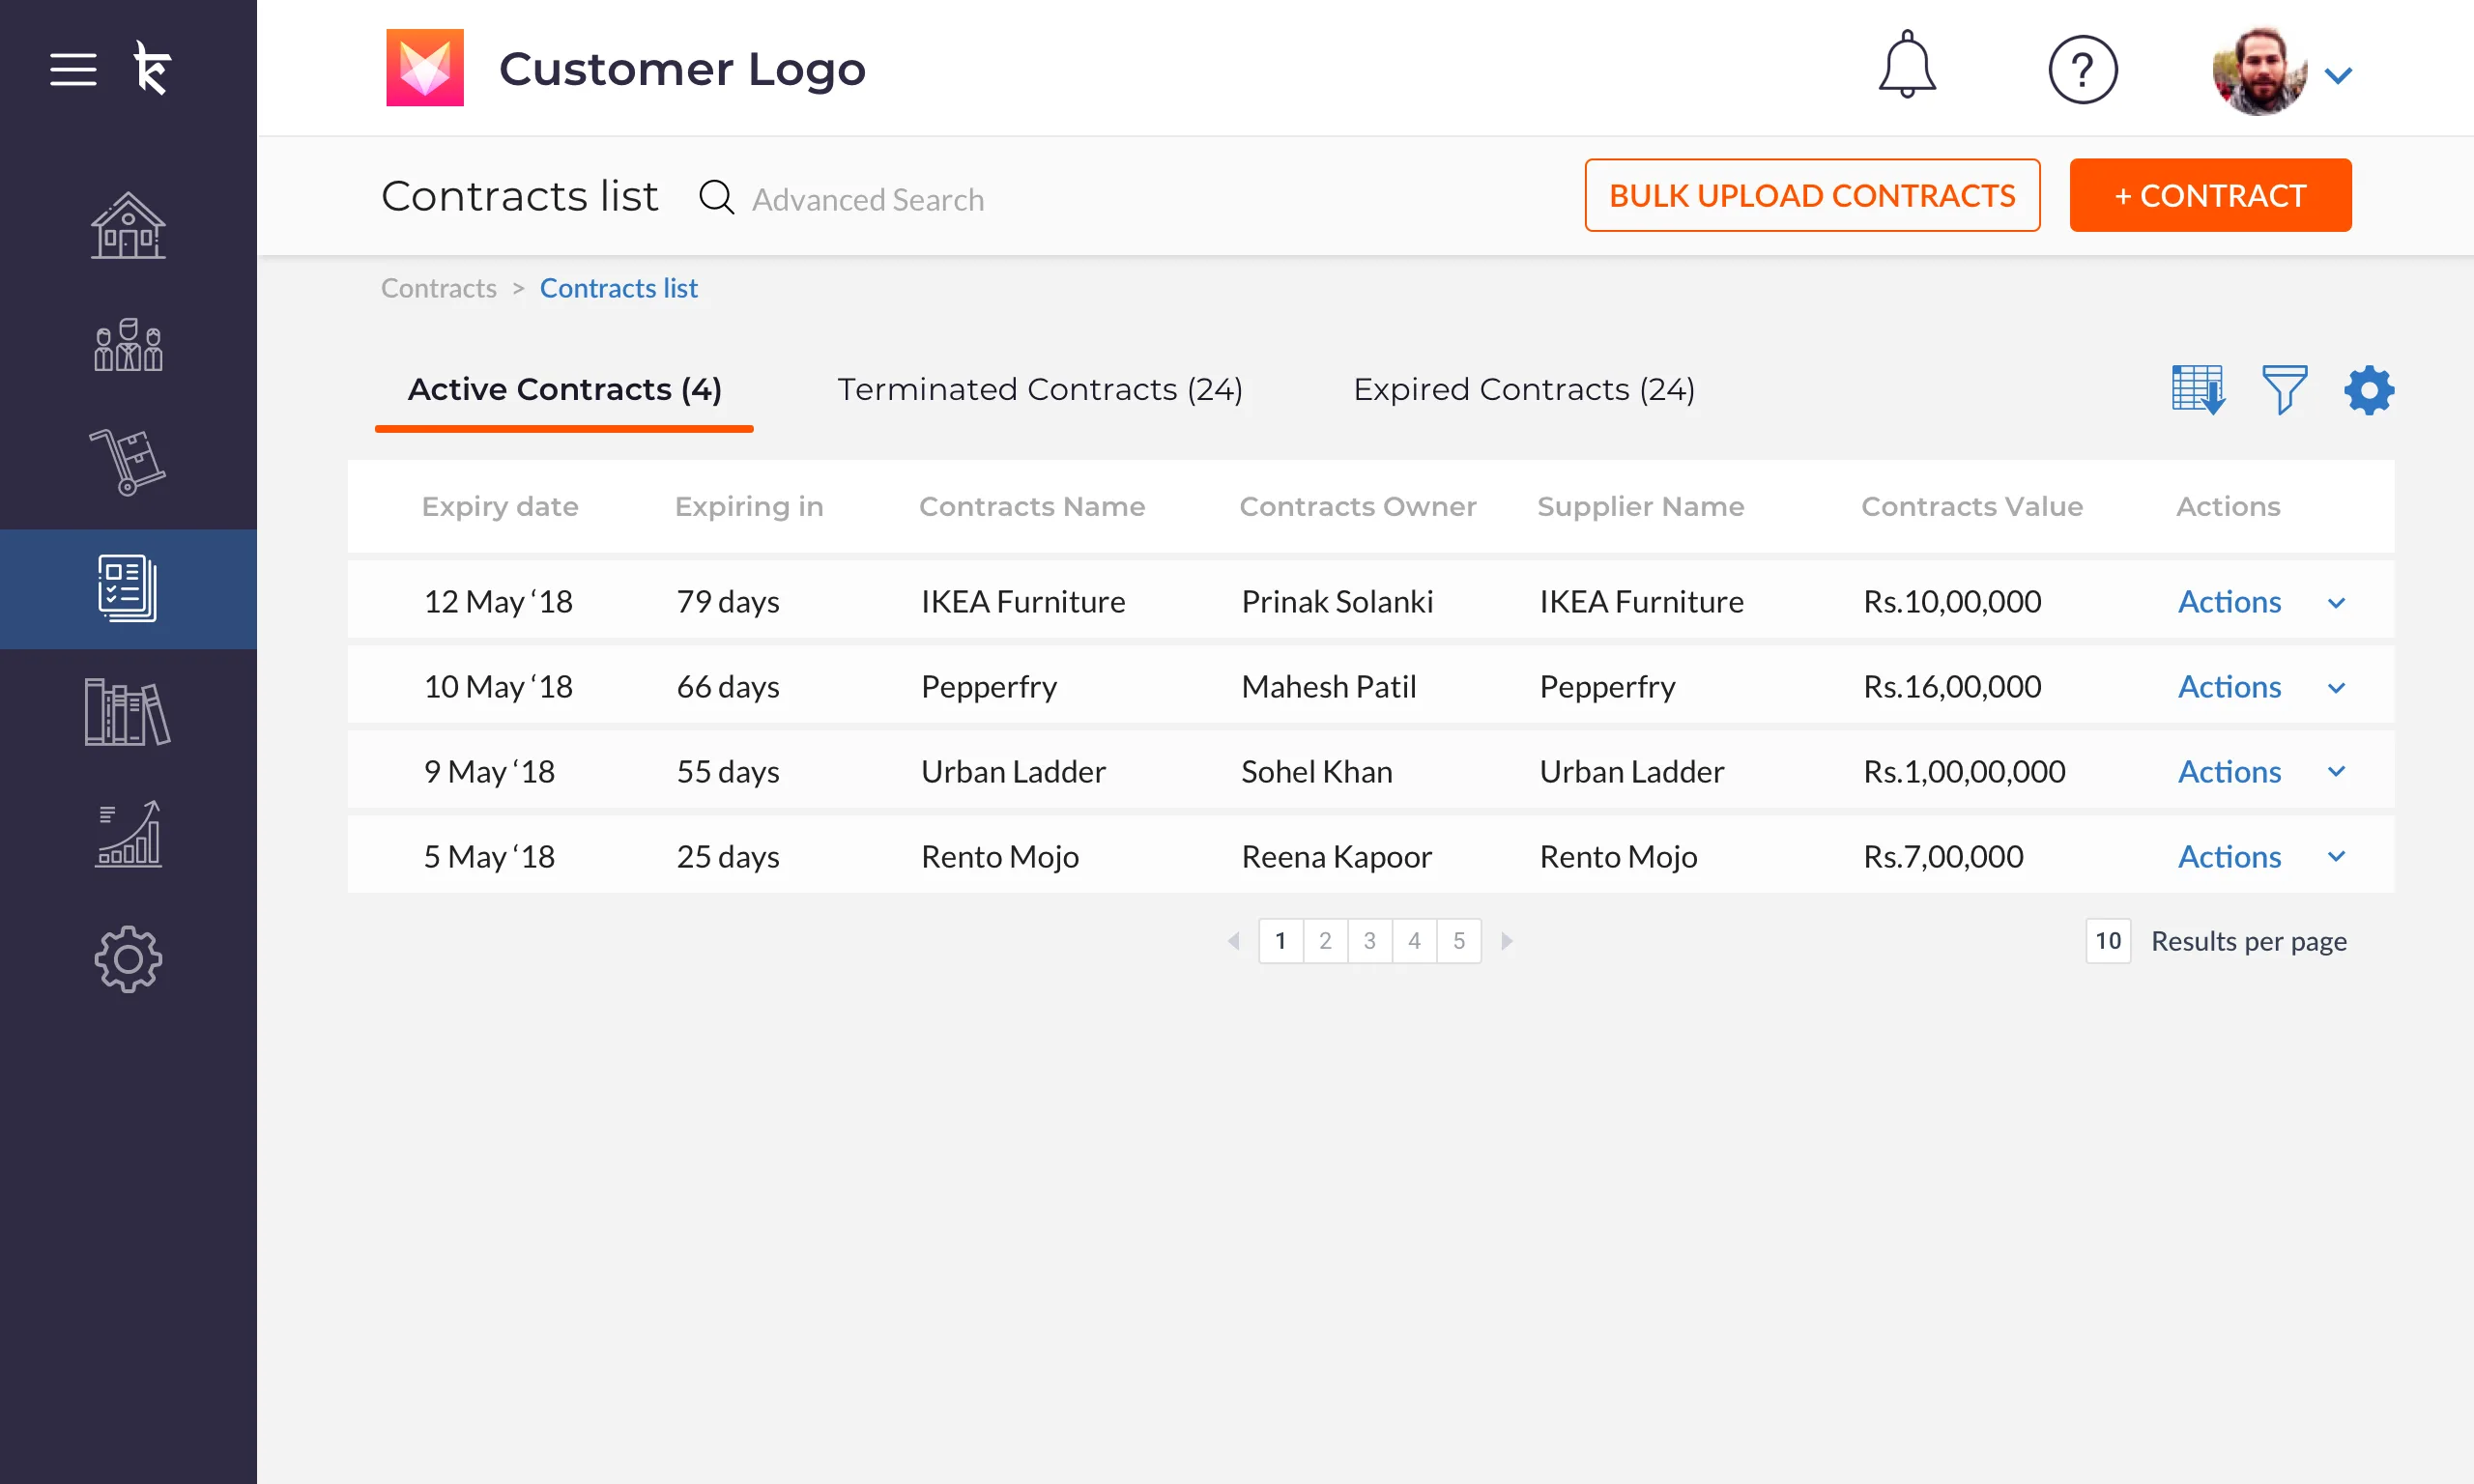Open Actions link for Rento Mojo row
The height and width of the screenshot is (1484, 2474).
[2230, 857]
